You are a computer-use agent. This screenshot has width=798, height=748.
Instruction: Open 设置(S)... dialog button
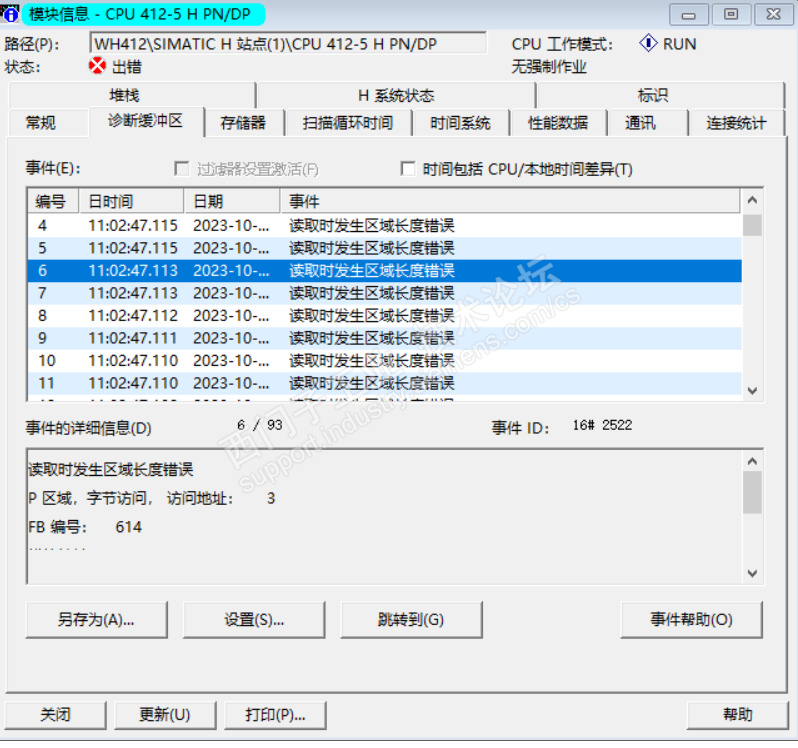tap(254, 620)
